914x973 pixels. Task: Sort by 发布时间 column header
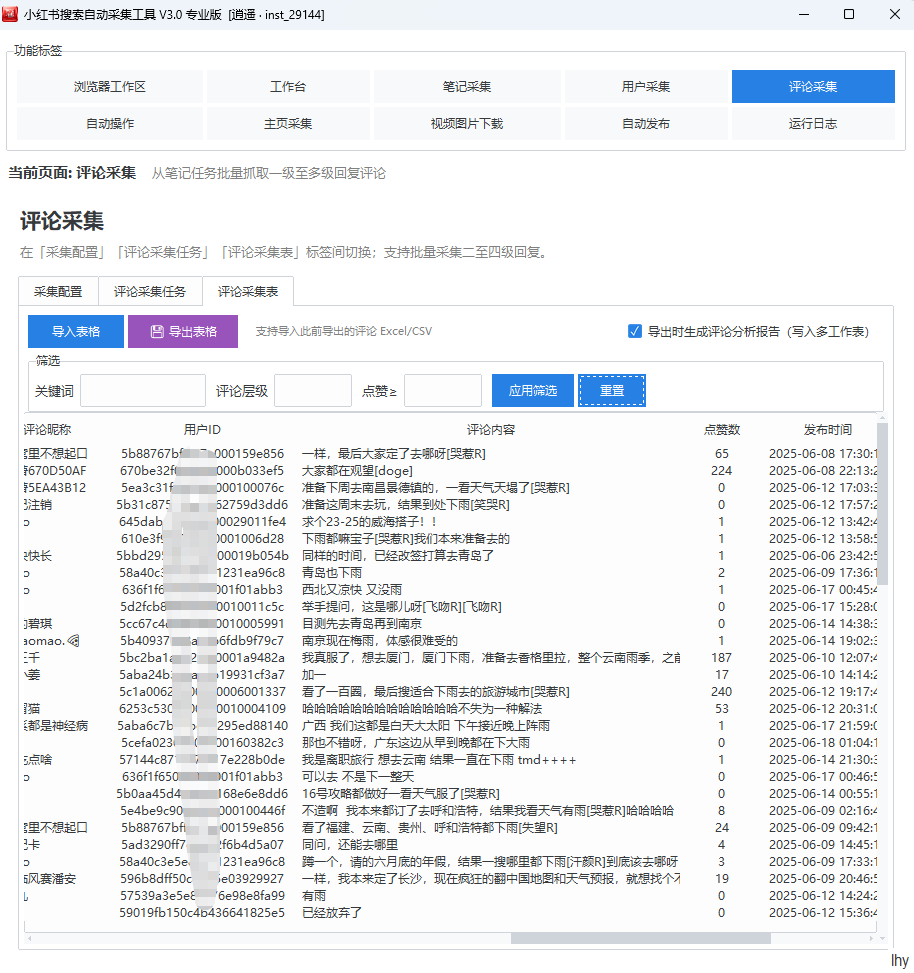tap(828, 429)
